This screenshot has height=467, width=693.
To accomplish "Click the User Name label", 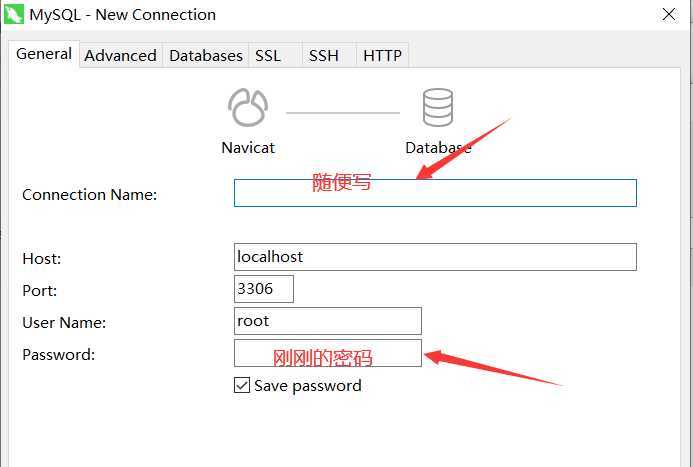I will click(x=64, y=323).
